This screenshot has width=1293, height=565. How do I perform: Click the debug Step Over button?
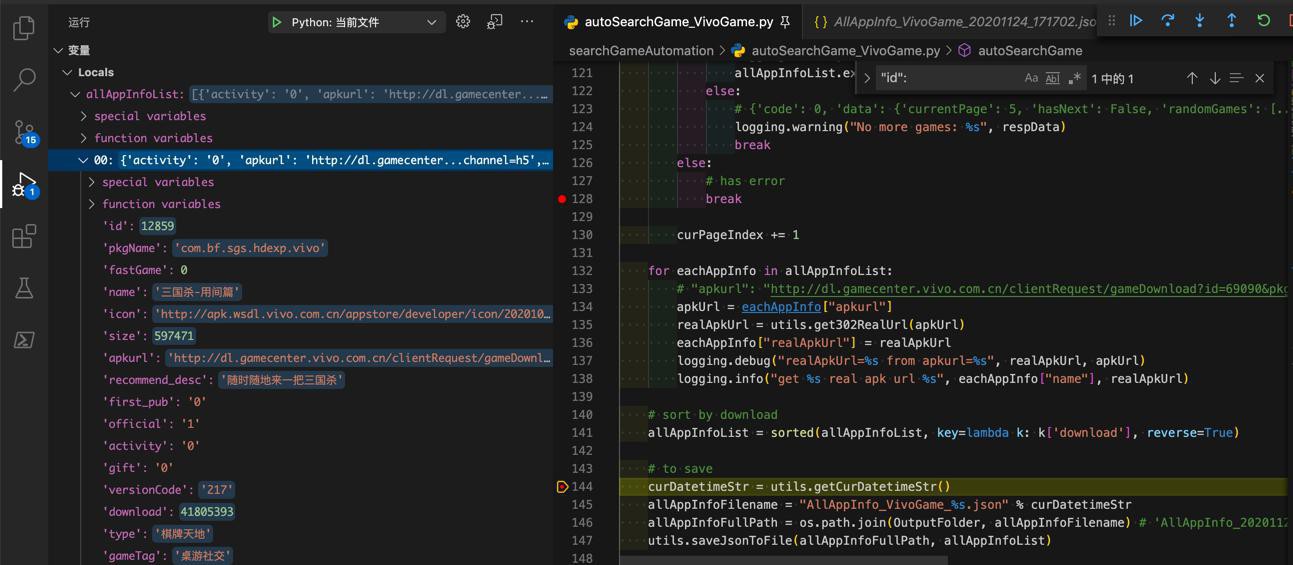pos(1168,21)
